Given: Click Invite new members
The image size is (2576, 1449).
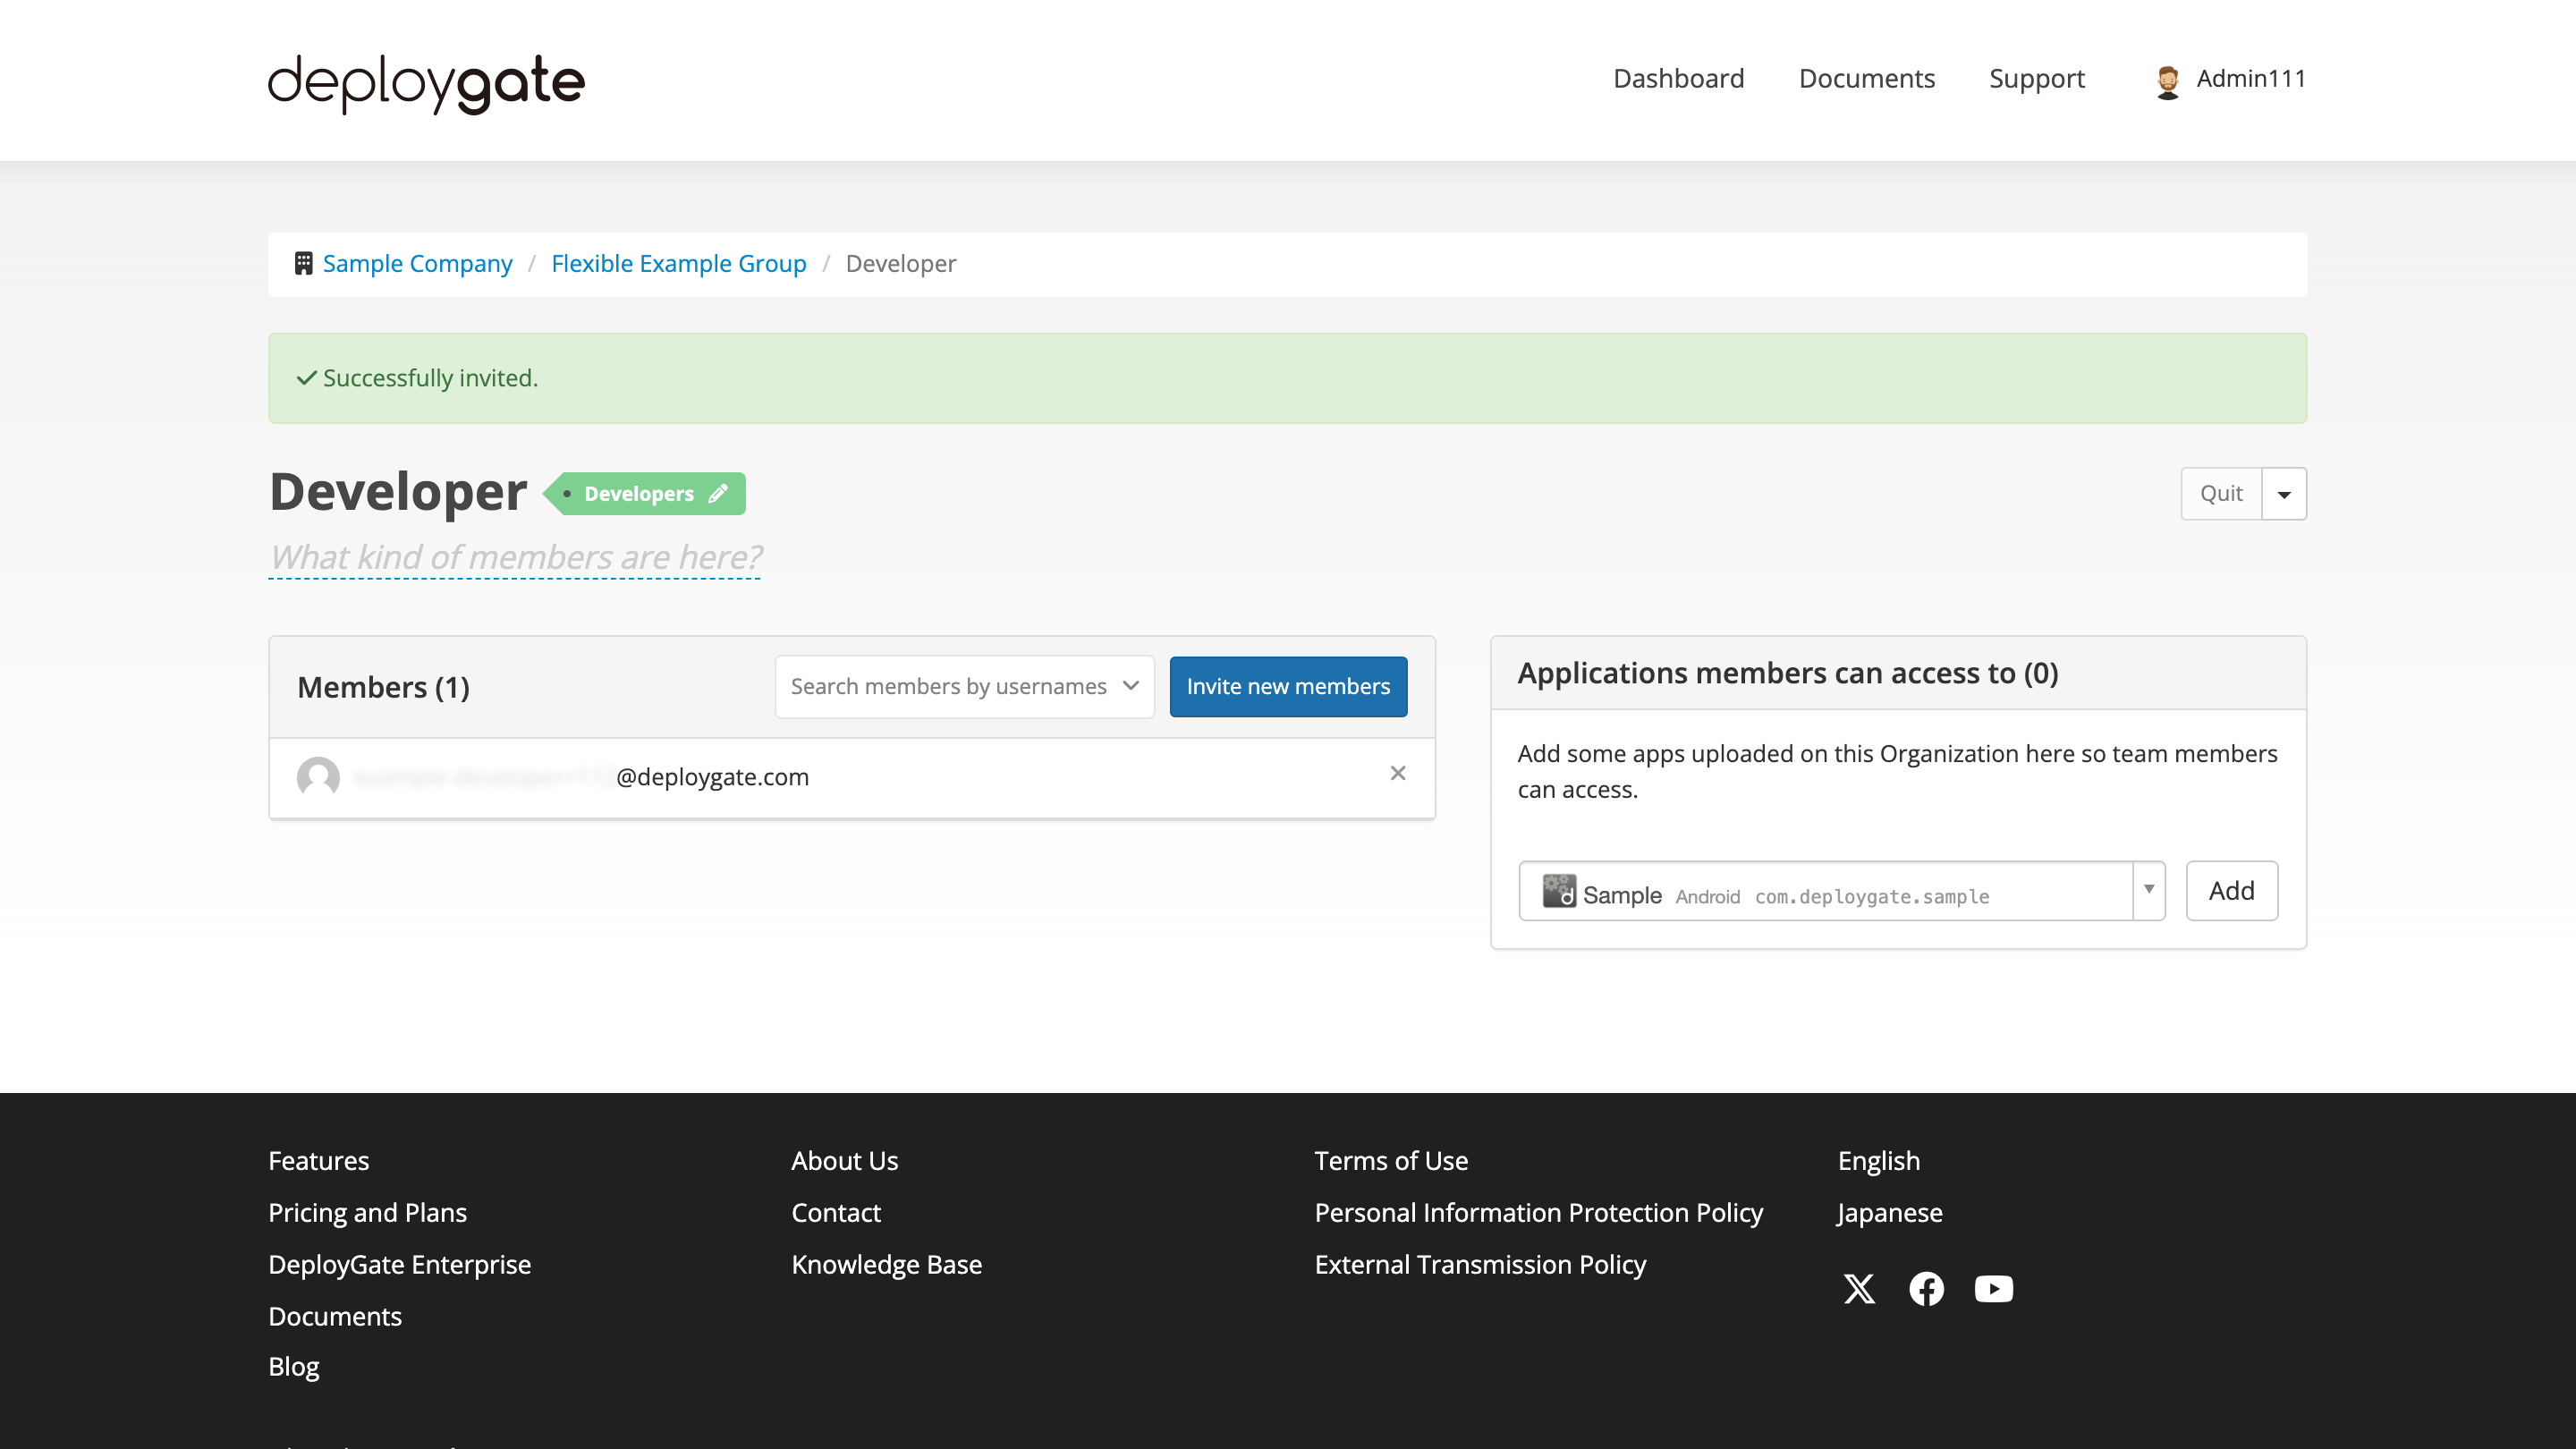Looking at the screenshot, I should click(1288, 686).
